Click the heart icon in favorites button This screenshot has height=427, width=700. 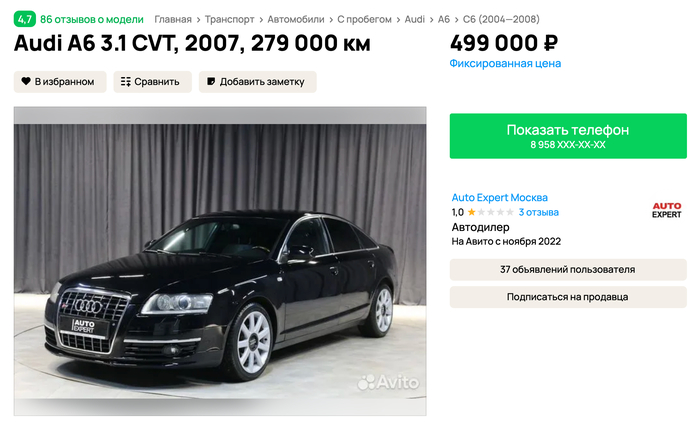tap(26, 81)
